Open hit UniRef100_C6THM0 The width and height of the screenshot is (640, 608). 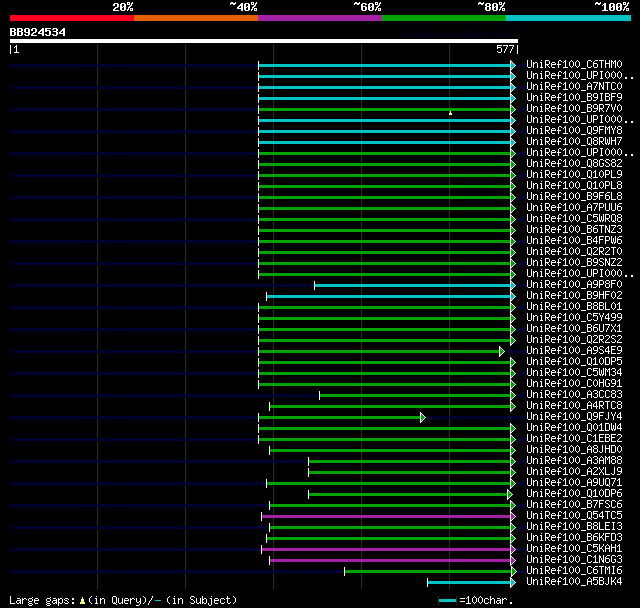tap(574, 64)
